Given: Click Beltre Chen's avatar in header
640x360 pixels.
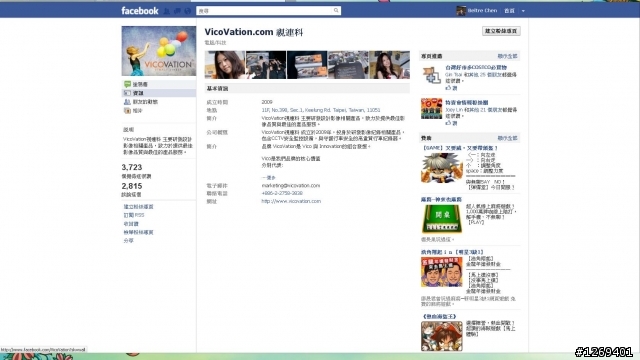Looking at the screenshot, I should [x=461, y=11].
